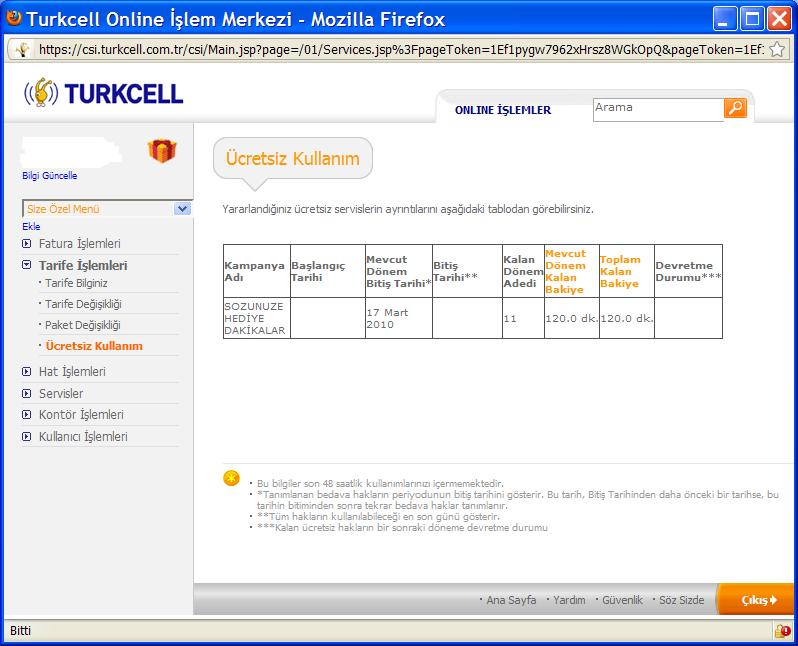Click SOZUNUZE HEDİYE DAKİKALAR cell
The height and width of the screenshot is (646, 798).
pos(256,318)
